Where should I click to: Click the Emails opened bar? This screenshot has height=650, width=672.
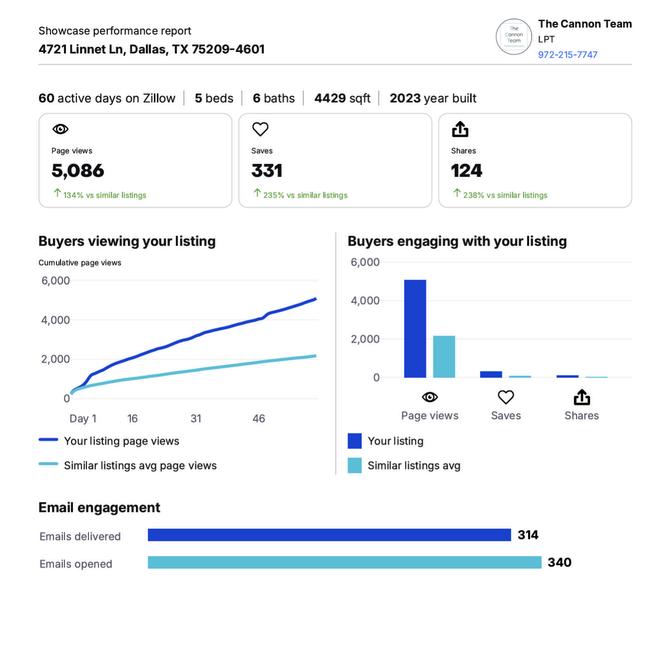[345, 562]
